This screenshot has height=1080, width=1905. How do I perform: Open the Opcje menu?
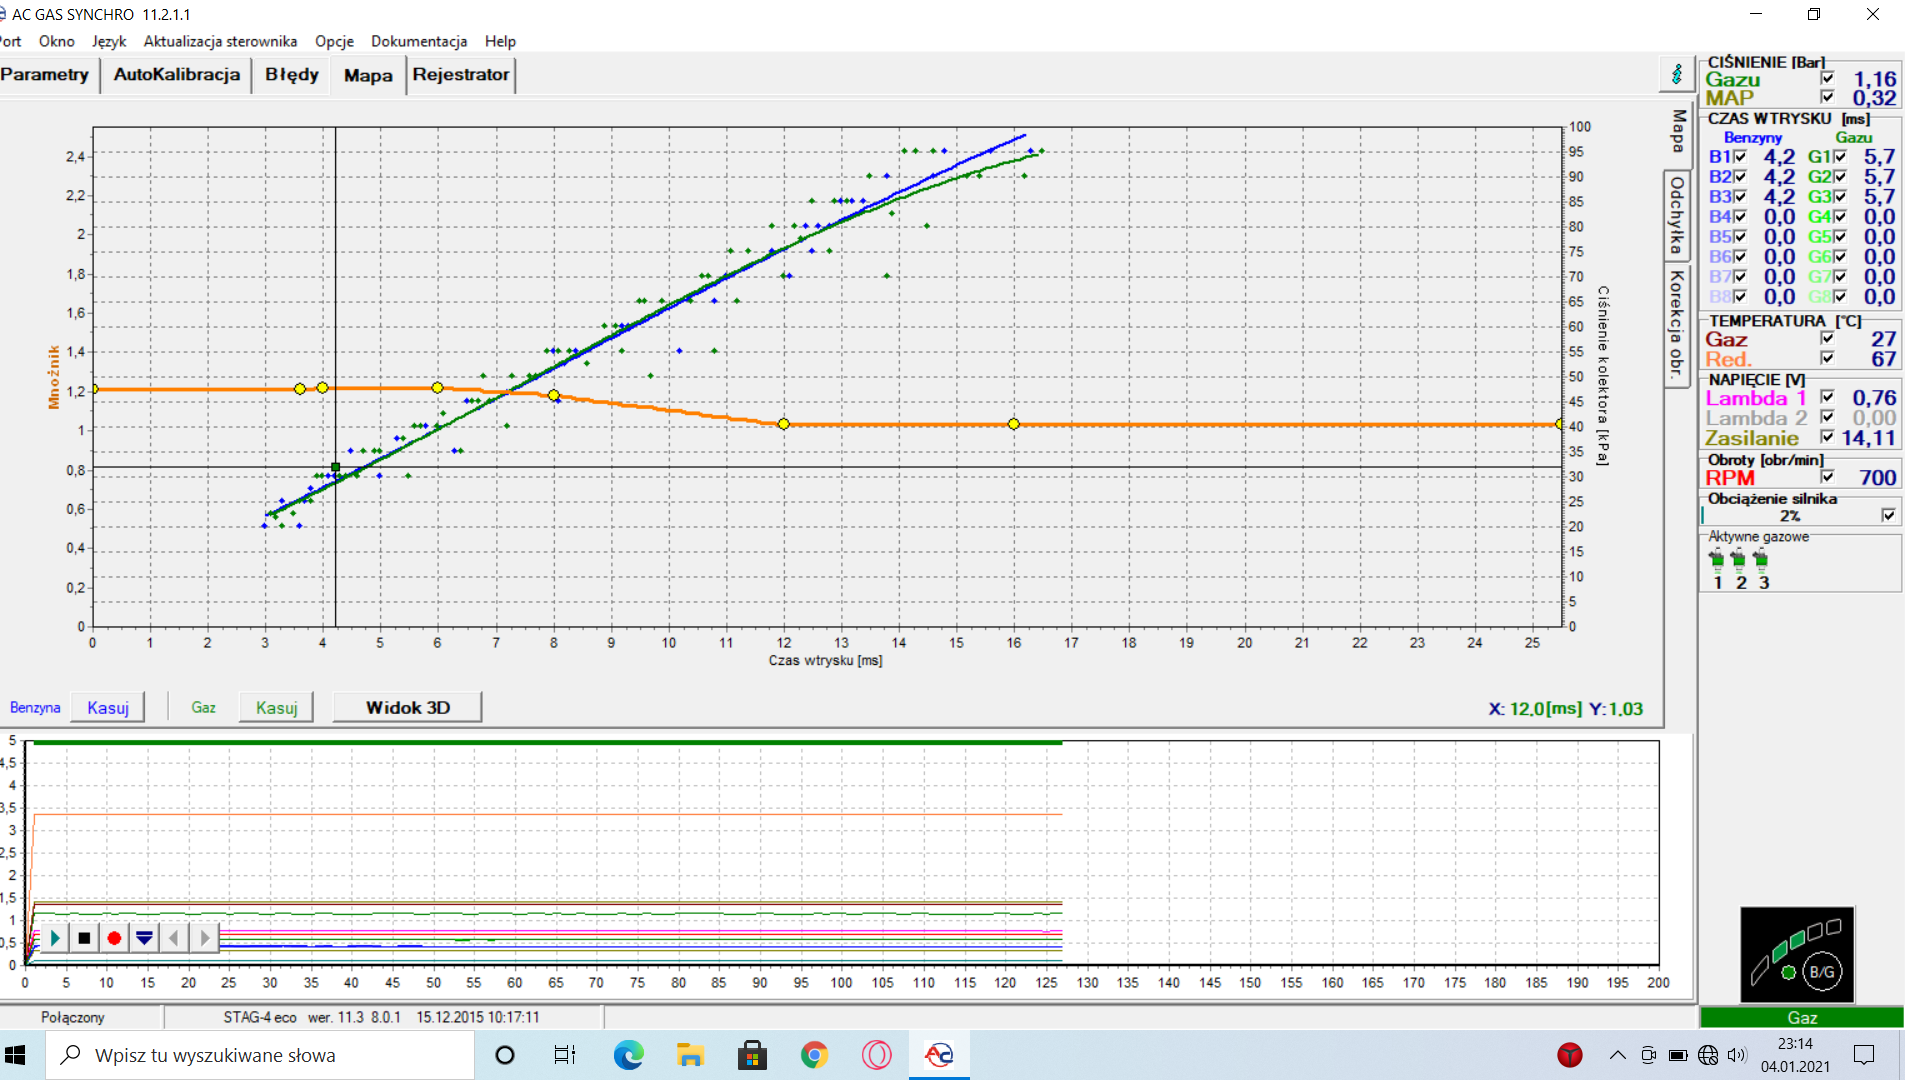coord(334,41)
